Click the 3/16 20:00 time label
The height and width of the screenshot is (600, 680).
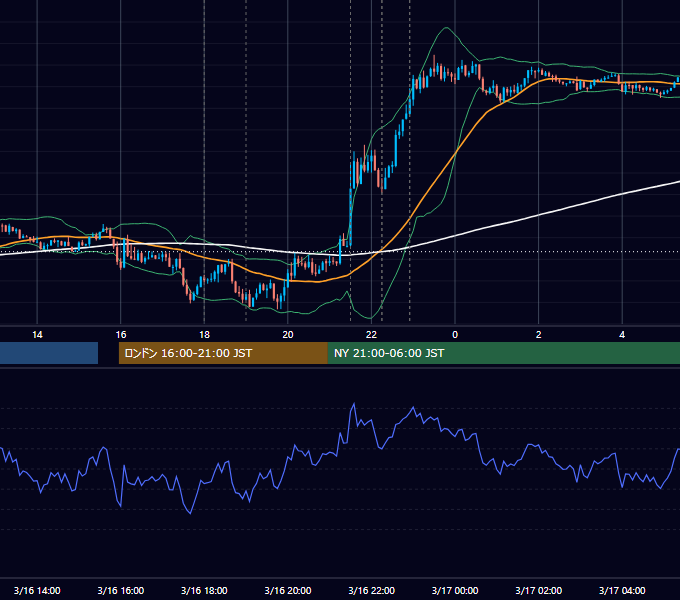click(x=288, y=590)
